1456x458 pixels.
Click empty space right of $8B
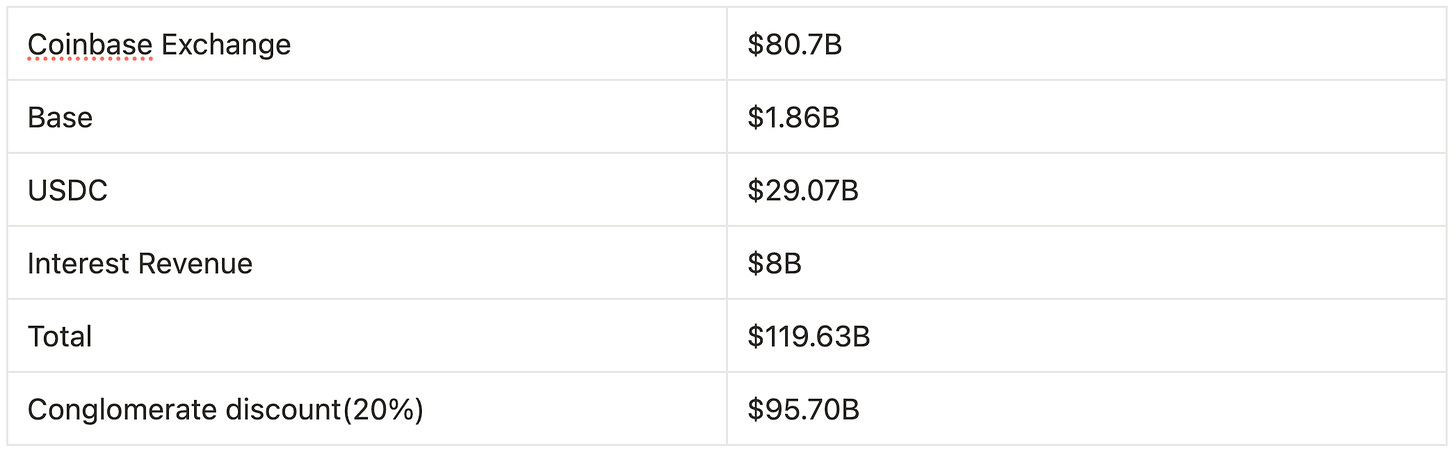[x=1120, y=263]
